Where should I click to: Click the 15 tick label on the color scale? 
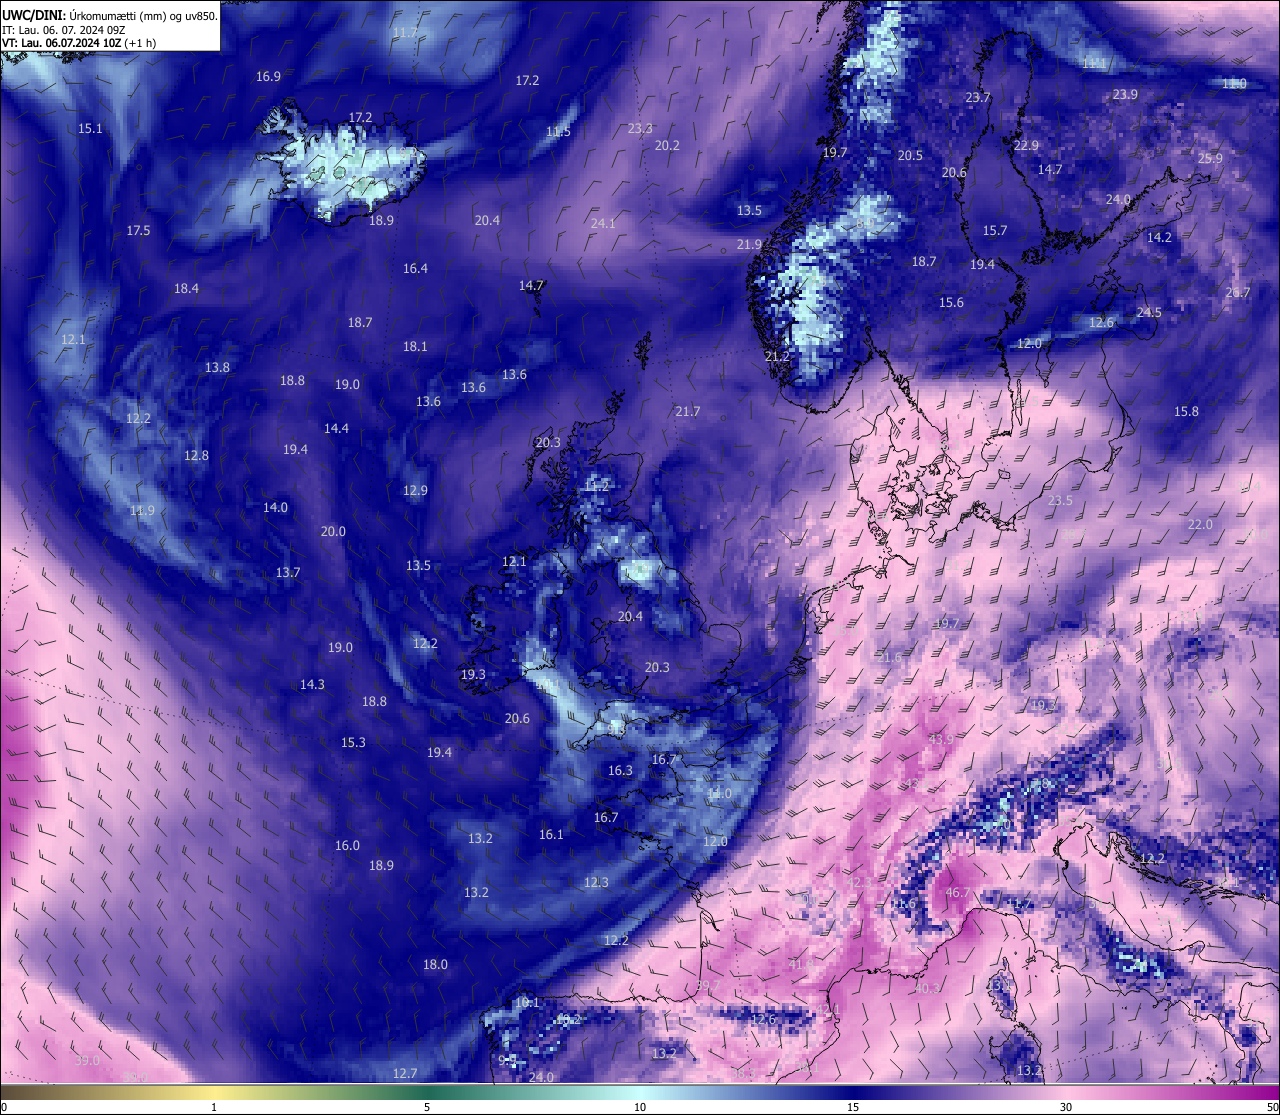853,1107
